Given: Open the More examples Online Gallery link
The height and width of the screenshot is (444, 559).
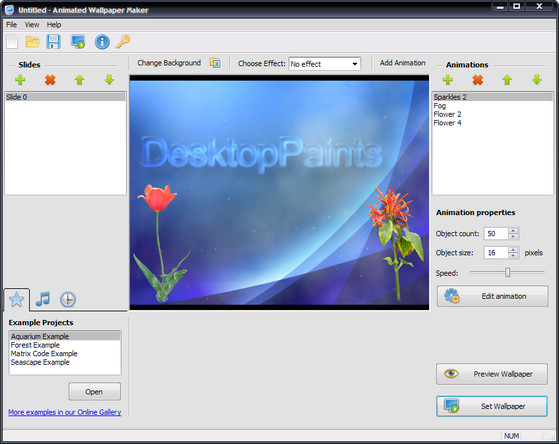Looking at the screenshot, I should pyautogui.click(x=65, y=412).
